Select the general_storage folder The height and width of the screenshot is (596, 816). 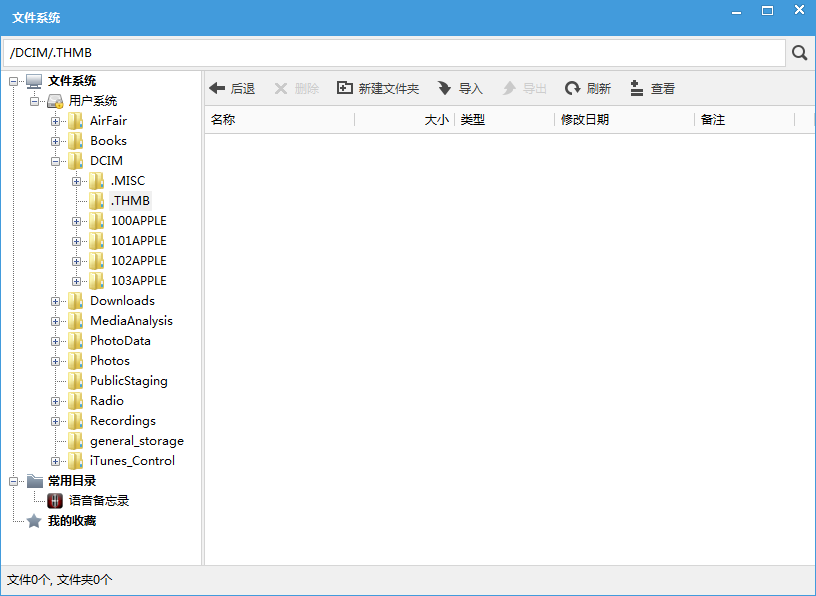pyautogui.click(x=135, y=440)
